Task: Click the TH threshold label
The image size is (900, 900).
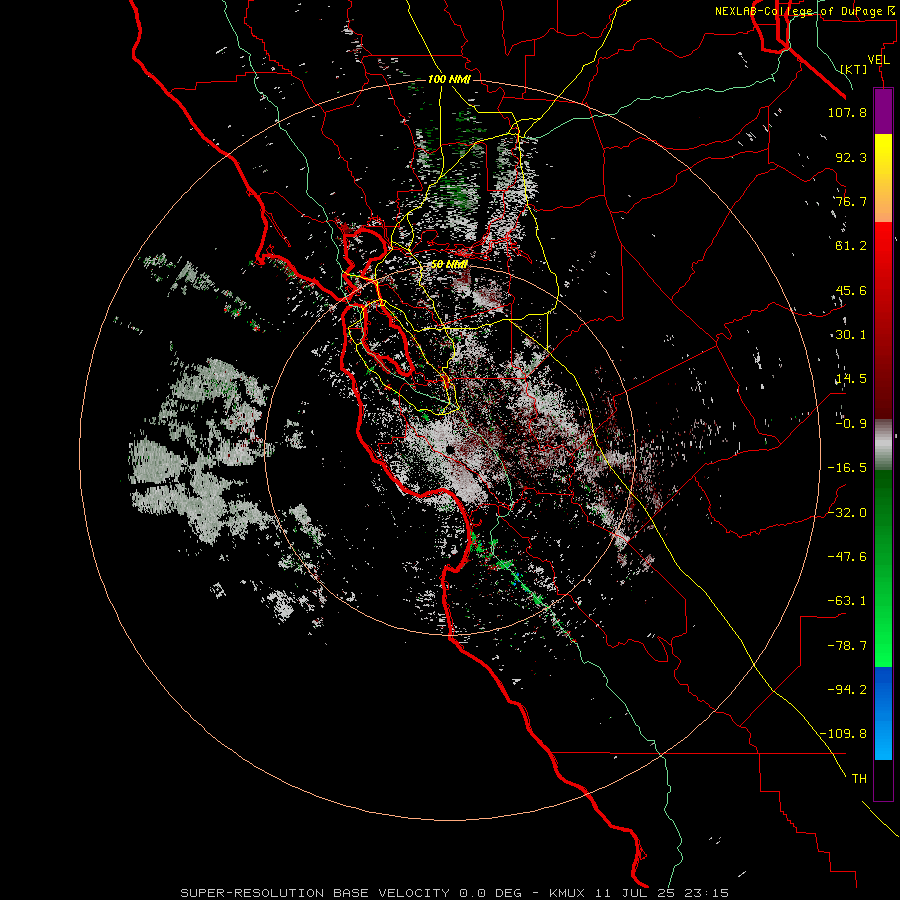Action: point(859,779)
